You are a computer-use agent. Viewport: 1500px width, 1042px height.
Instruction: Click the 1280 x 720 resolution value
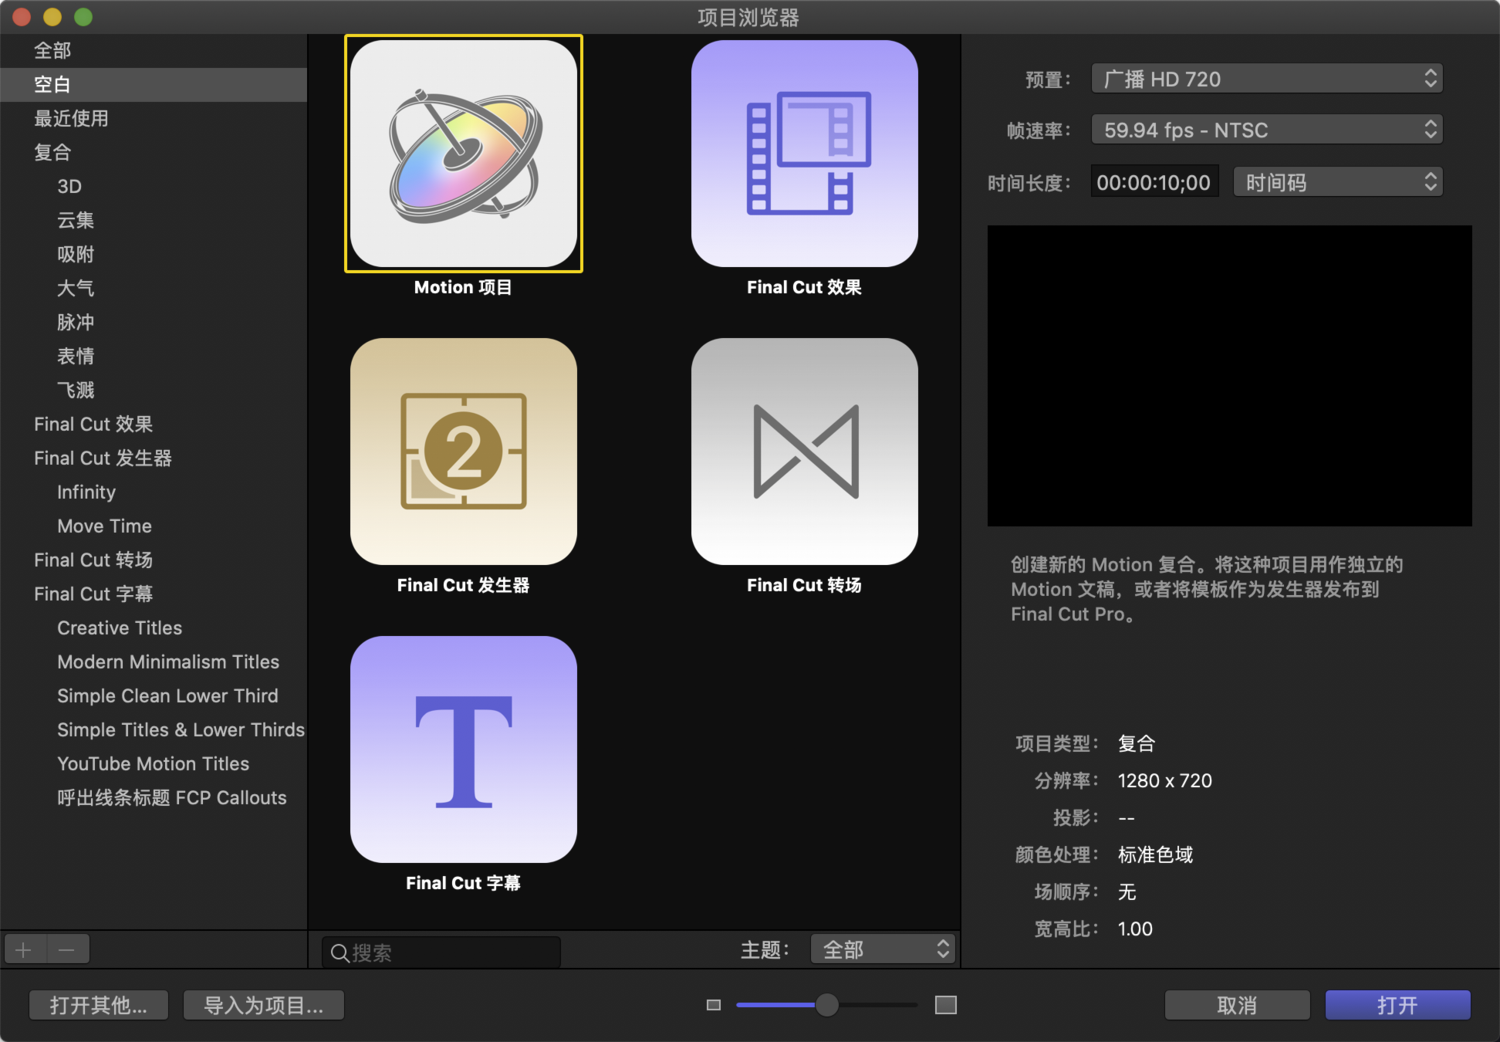(x=1165, y=781)
